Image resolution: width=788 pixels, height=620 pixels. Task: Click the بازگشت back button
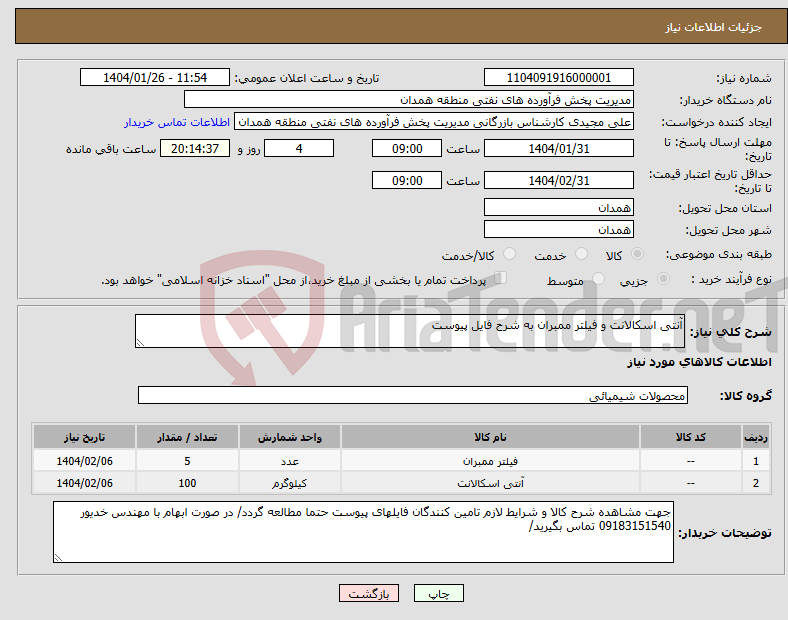click(x=369, y=593)
